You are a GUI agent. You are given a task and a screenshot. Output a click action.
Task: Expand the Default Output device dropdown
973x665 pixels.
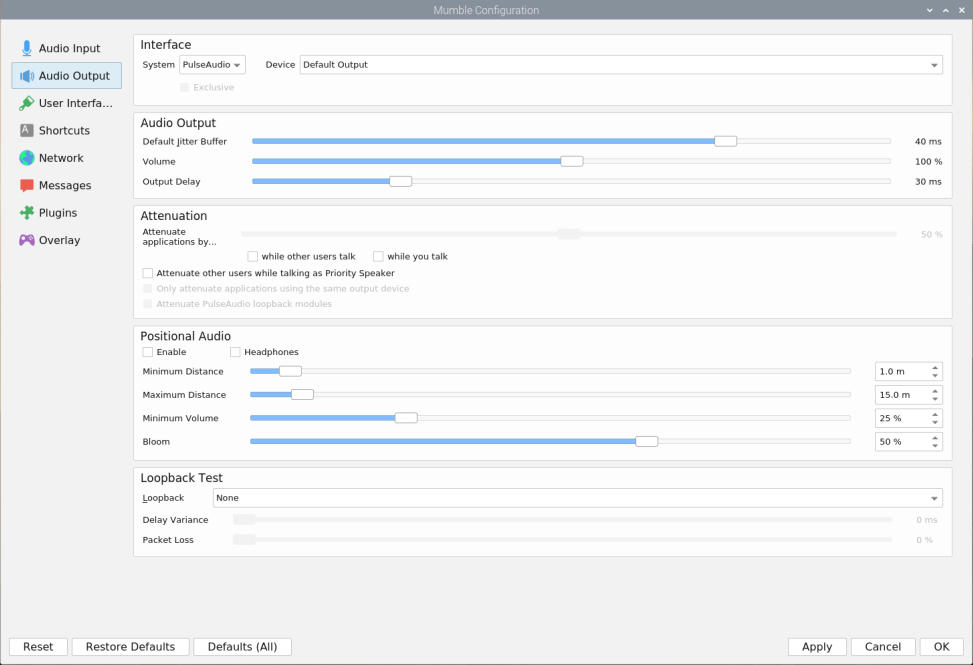621,65
